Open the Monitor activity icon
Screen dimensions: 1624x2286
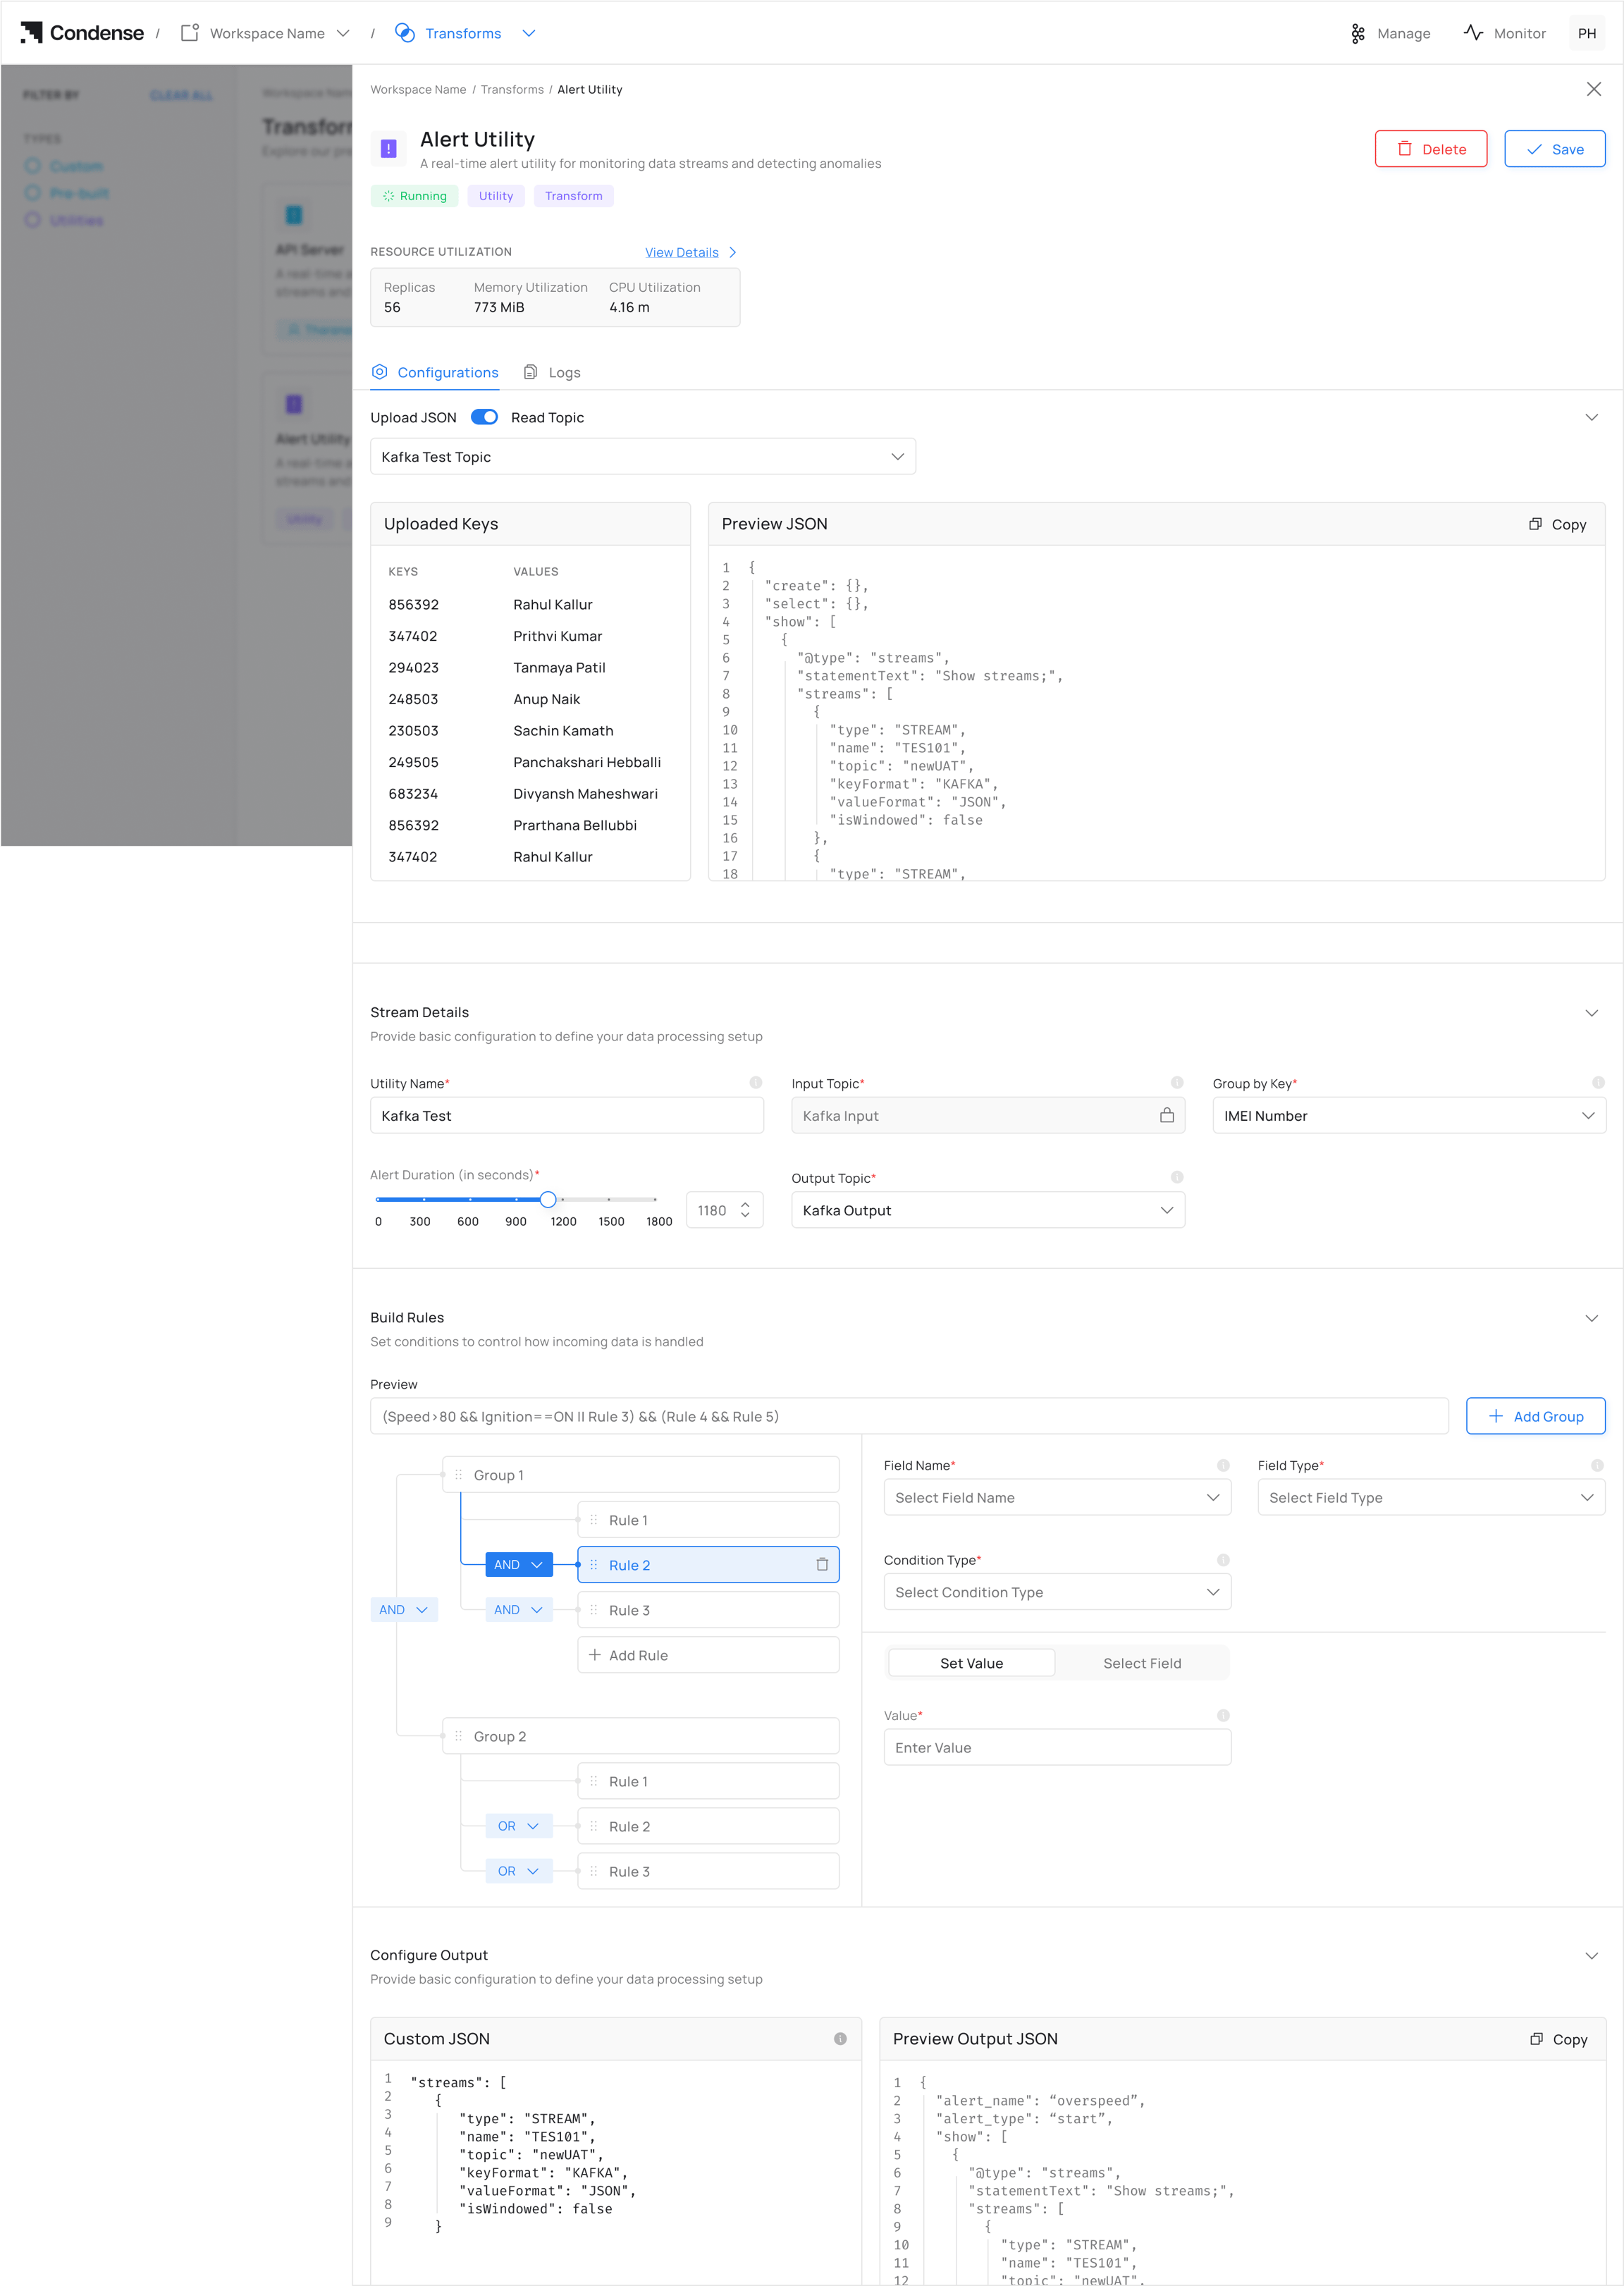1472,33
